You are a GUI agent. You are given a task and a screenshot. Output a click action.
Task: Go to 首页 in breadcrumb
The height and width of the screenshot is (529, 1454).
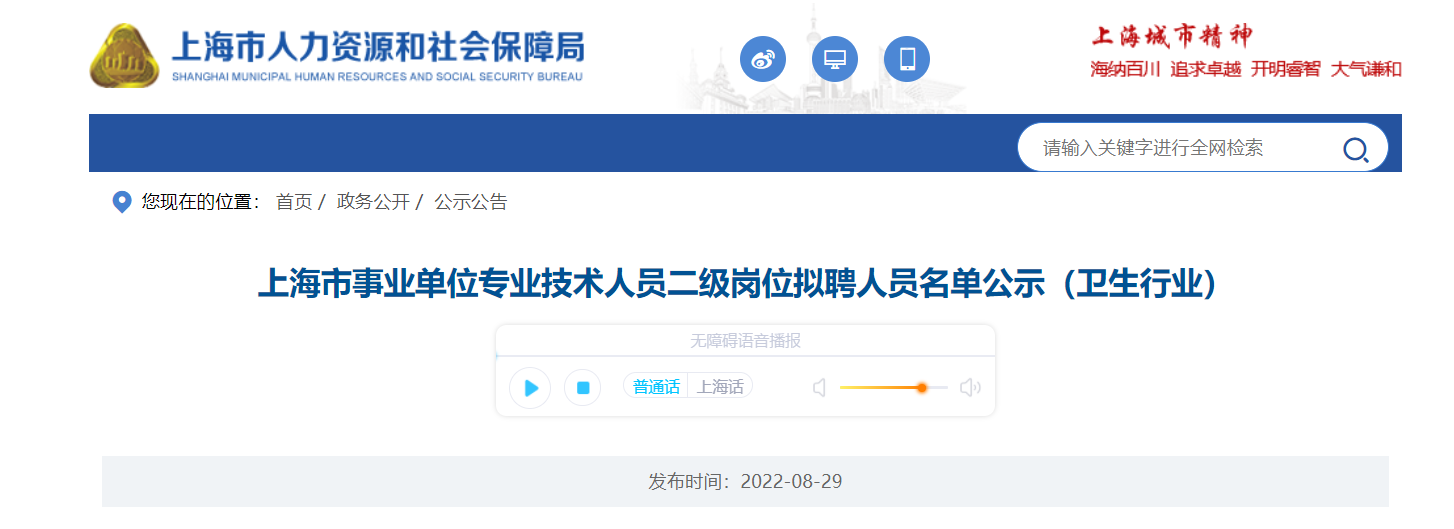point(294,202)
